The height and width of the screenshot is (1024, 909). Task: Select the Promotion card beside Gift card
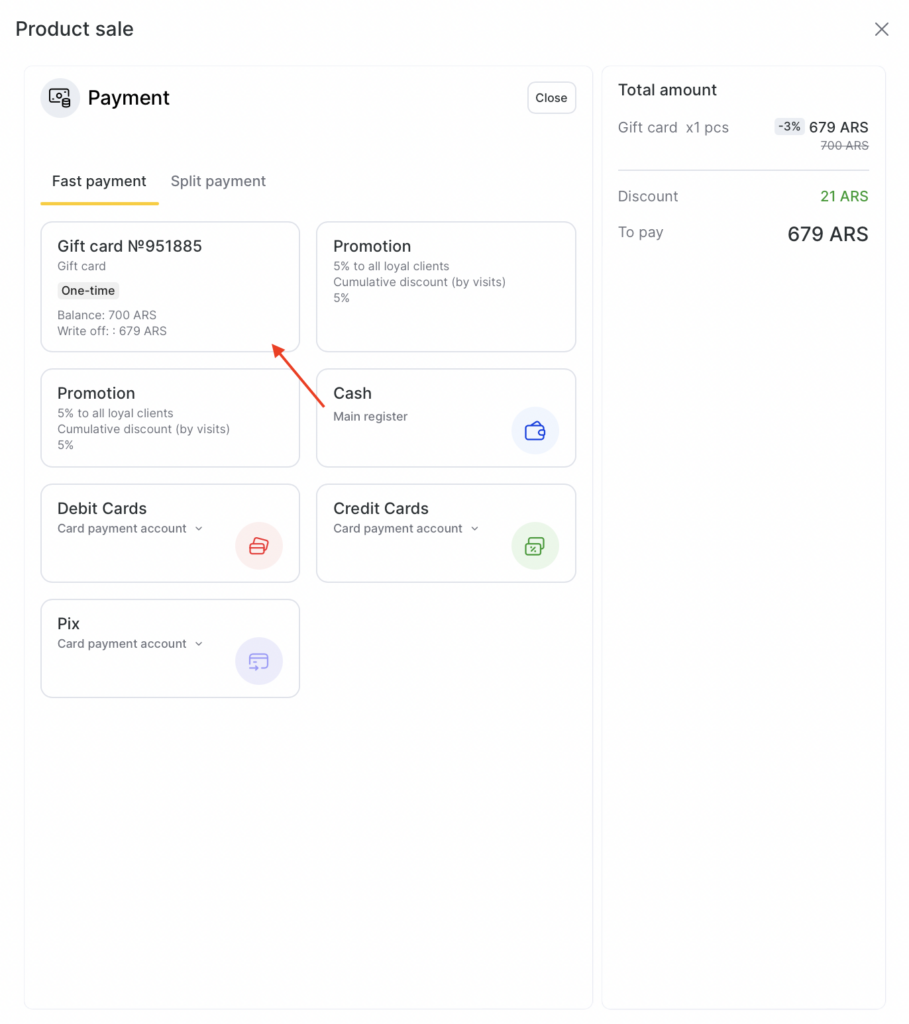click(446, 287)
